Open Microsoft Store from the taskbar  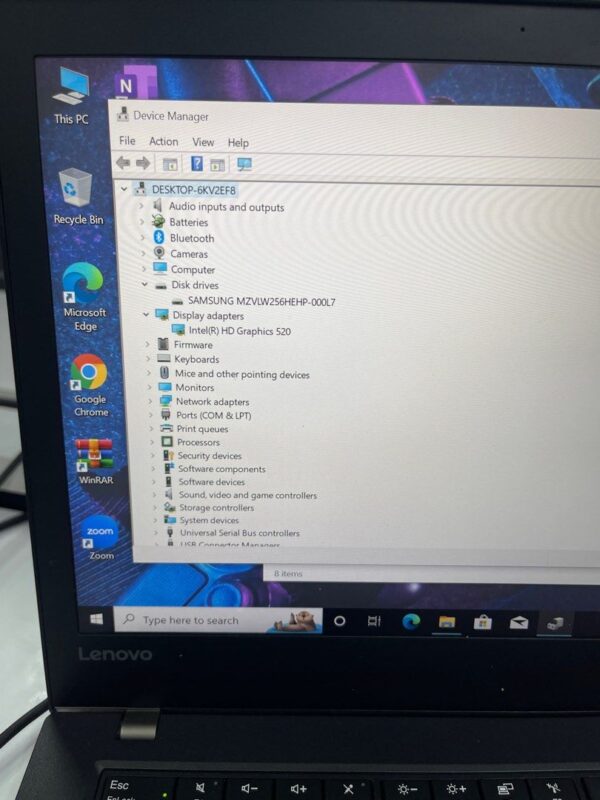click(x=482, y=622)
